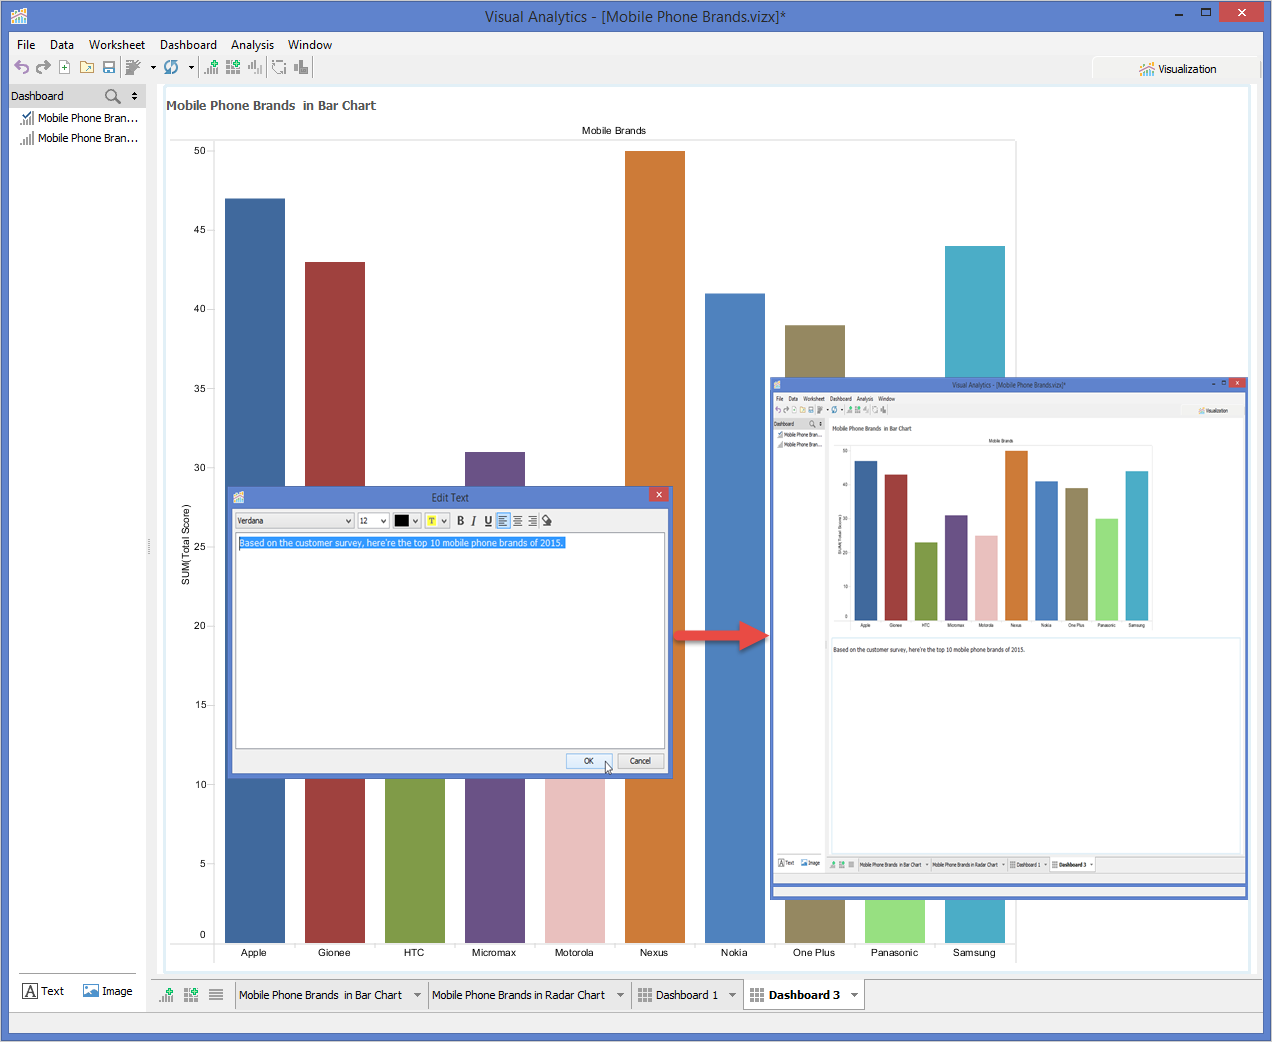Save the workbook with floppy icon

[109, 67]
